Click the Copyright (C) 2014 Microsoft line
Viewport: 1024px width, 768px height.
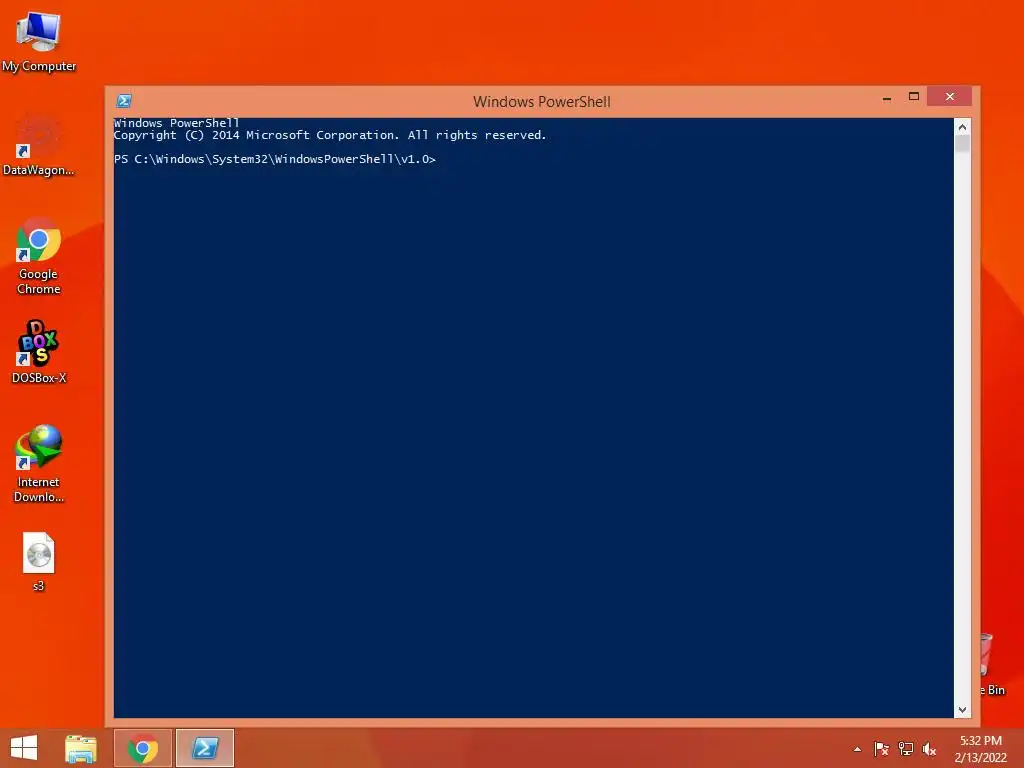[330, 135]
